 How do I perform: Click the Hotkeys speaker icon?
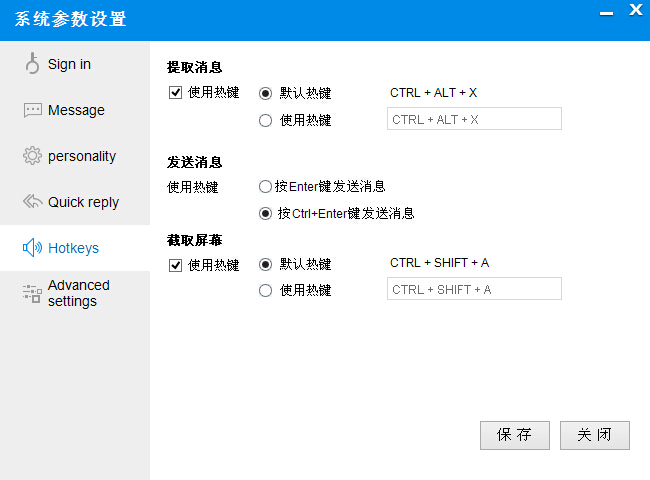coord(32,248)
